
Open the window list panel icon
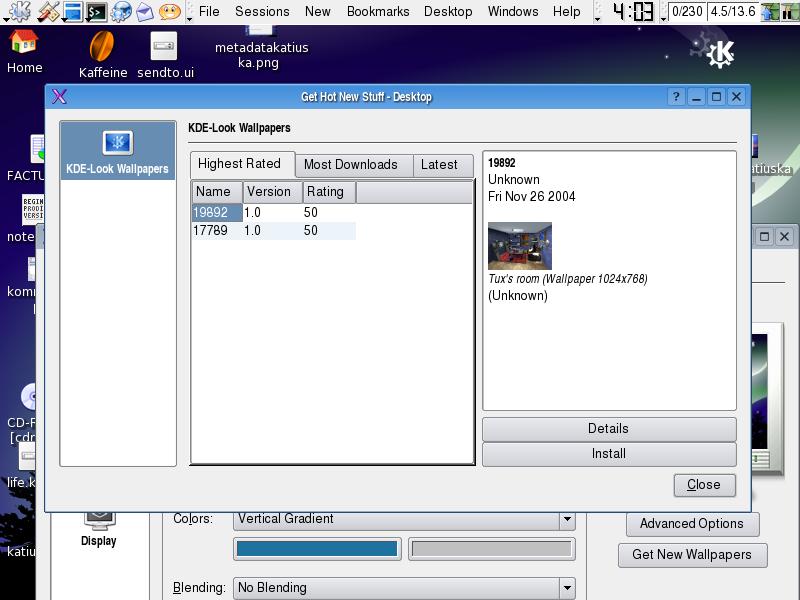(x=72, y=11)
